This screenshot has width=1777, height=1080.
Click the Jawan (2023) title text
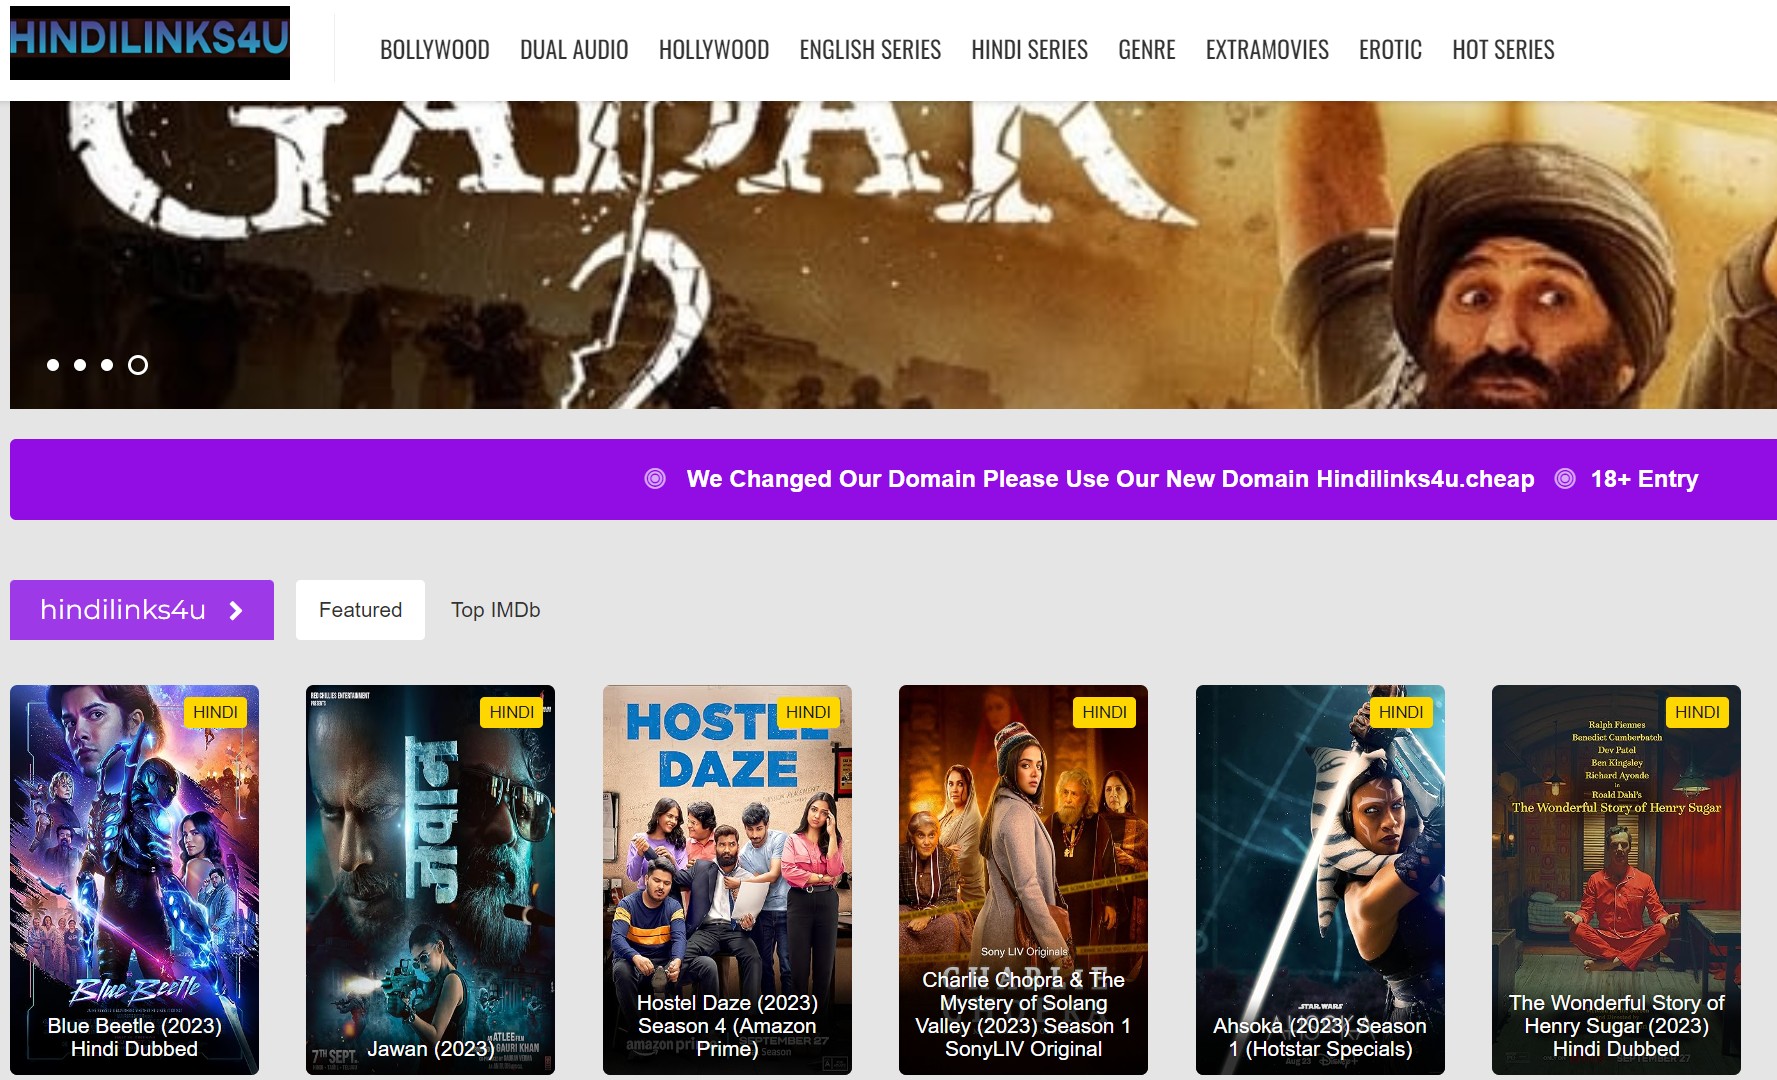tap(430, 1049)
